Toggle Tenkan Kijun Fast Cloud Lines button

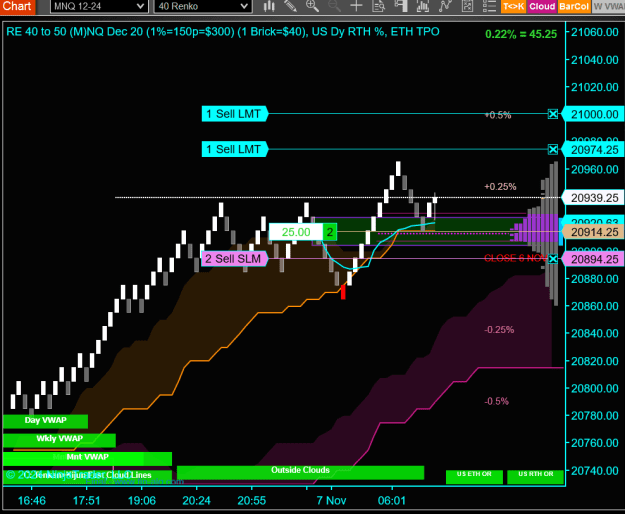[x=87, y=476]
